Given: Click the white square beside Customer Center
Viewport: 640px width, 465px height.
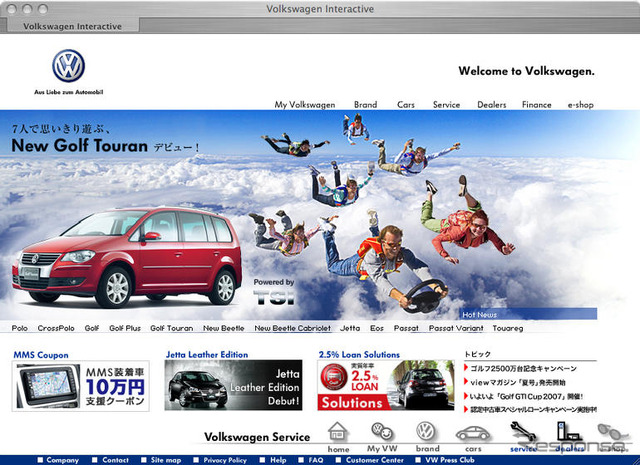Looking at the screenshot, I should coord(338,460).
